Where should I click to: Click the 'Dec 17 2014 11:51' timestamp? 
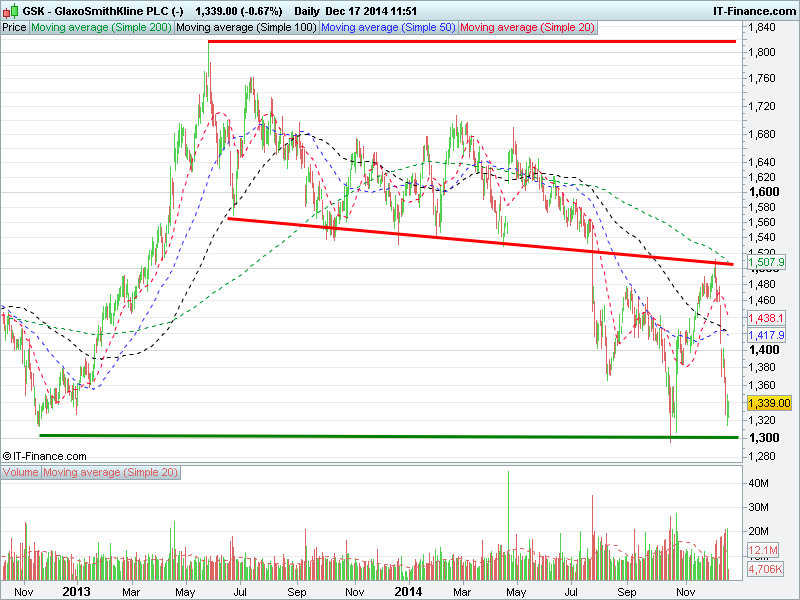(x=371, y=11)
